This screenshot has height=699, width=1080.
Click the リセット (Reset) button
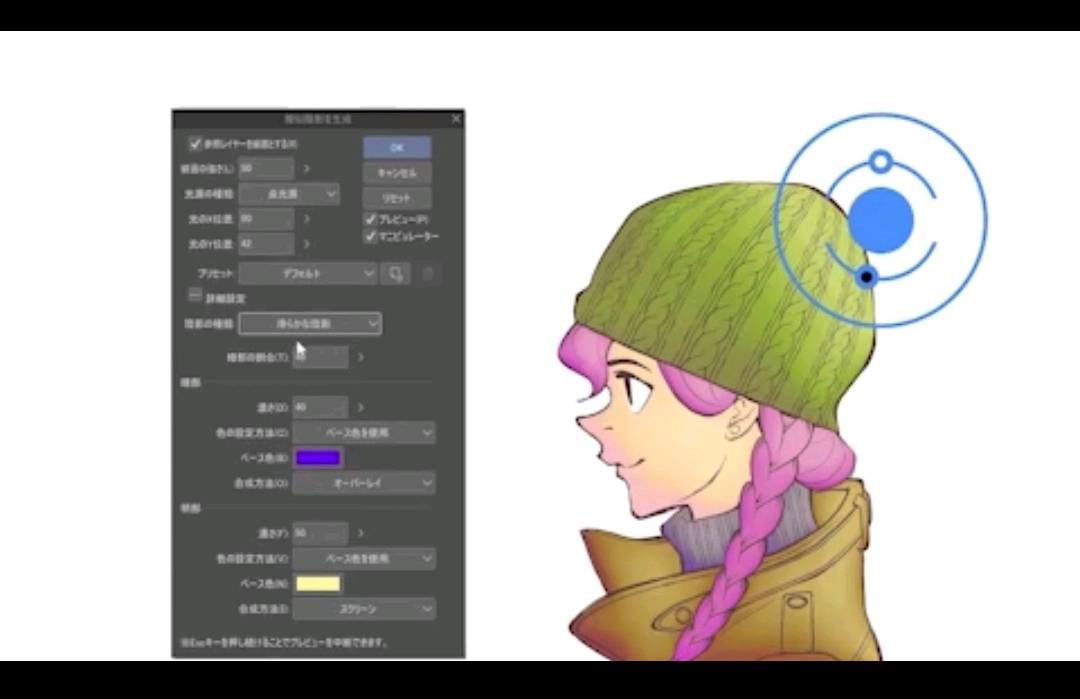tap(397, 198)
